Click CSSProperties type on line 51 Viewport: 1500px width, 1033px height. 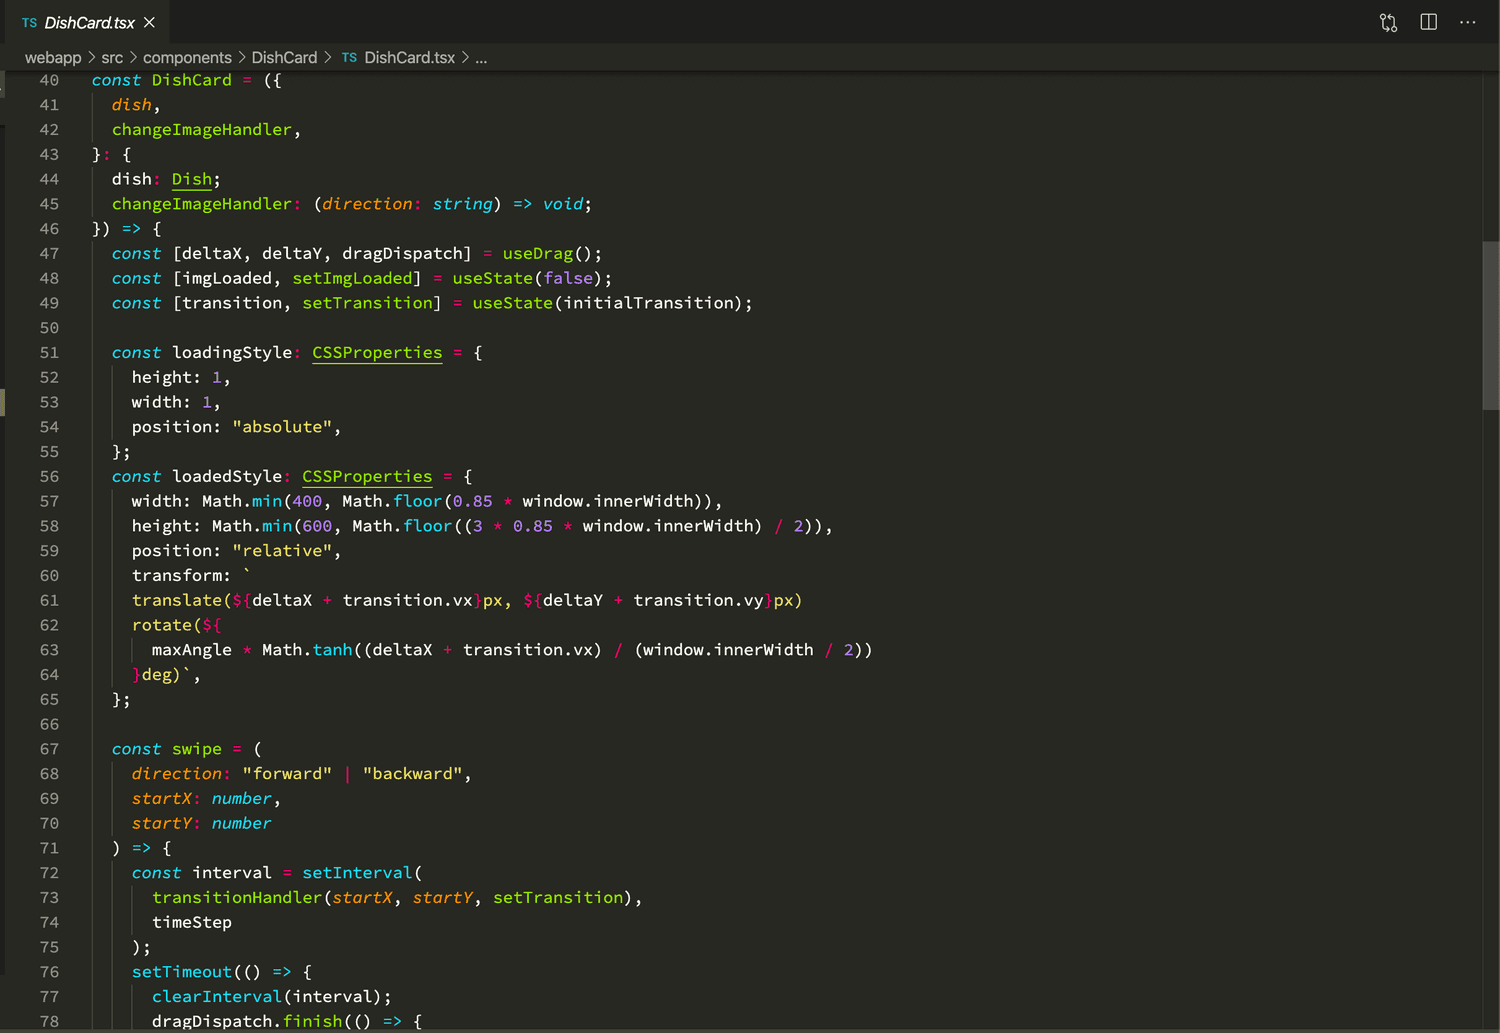click(377, 353)
